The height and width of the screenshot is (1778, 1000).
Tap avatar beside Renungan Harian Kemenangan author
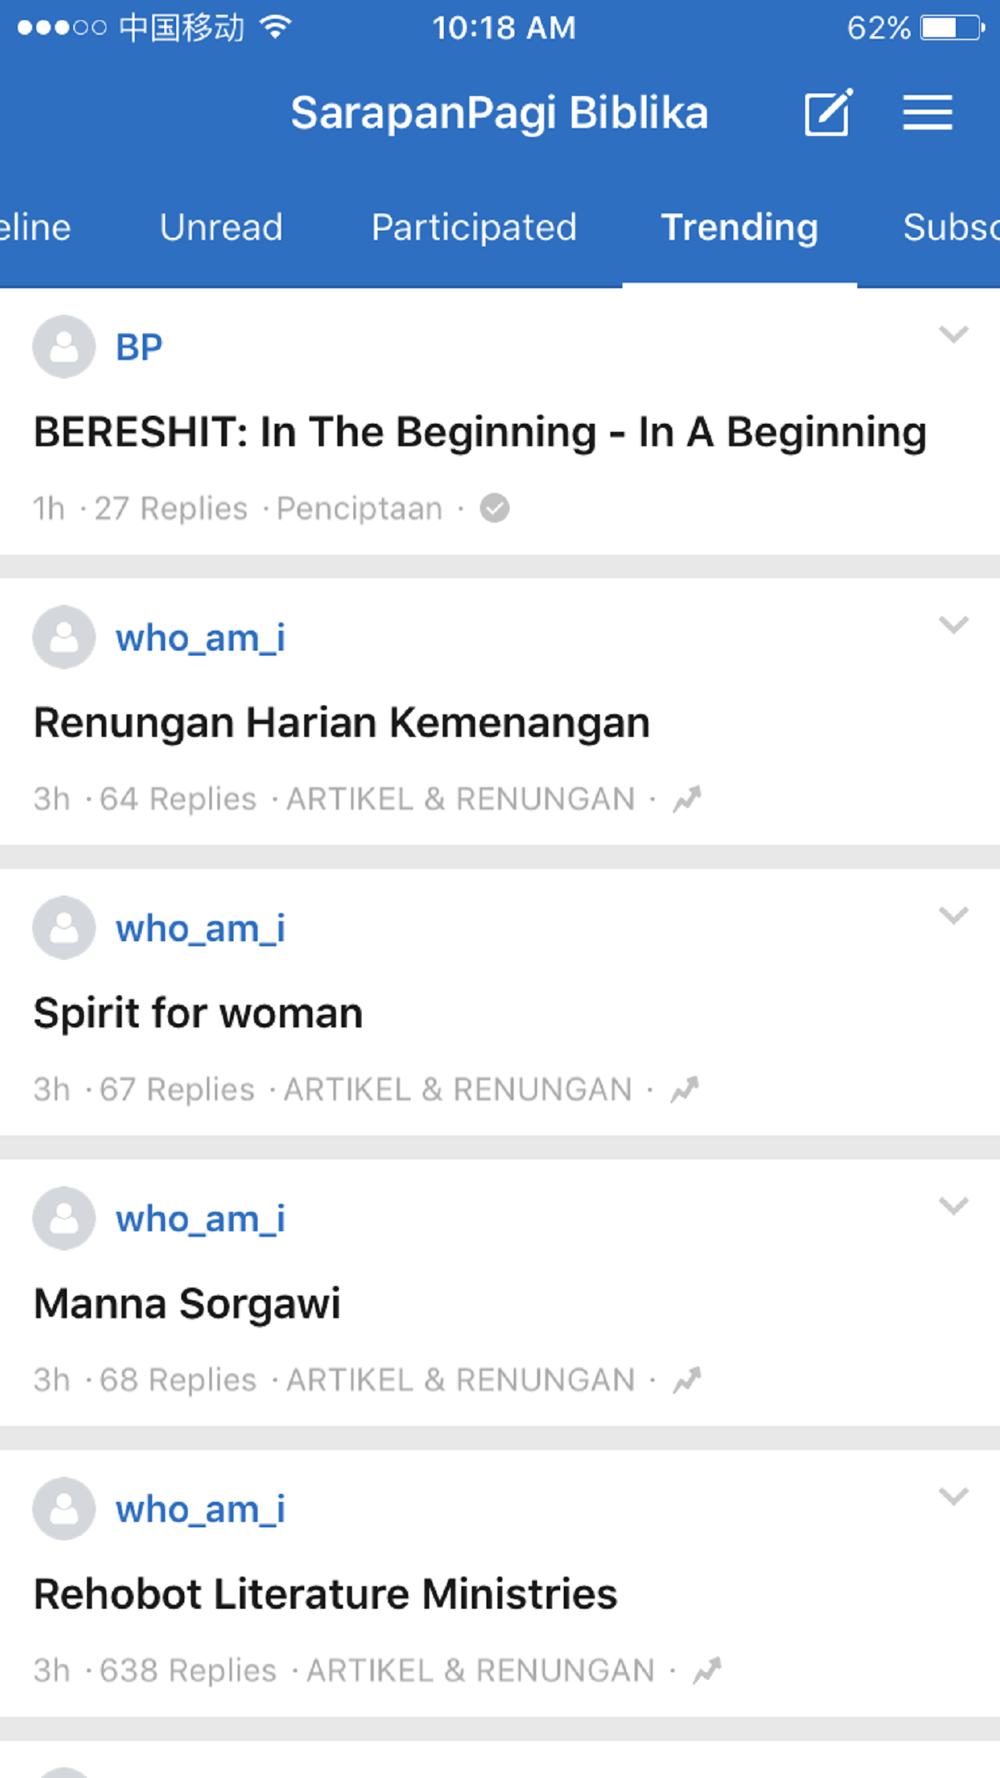[64, 637]
